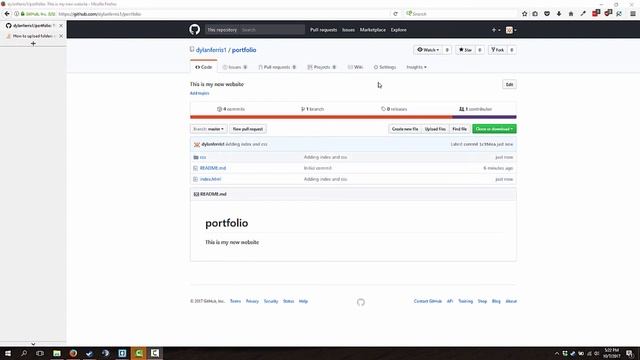
Task: Open Explore in the top navigation
Action: (398, 30)
